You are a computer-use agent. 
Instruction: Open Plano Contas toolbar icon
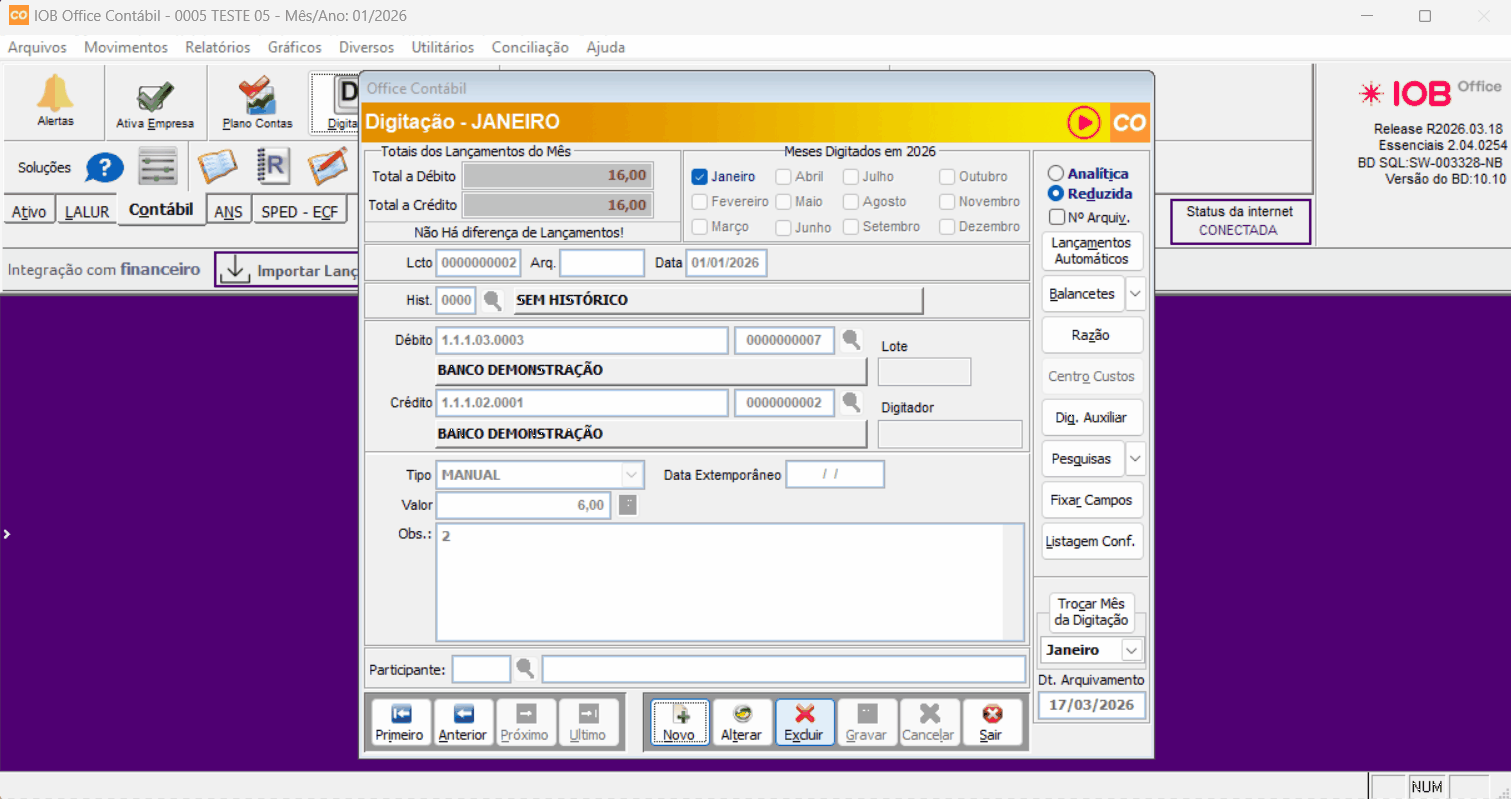point(257,97)
